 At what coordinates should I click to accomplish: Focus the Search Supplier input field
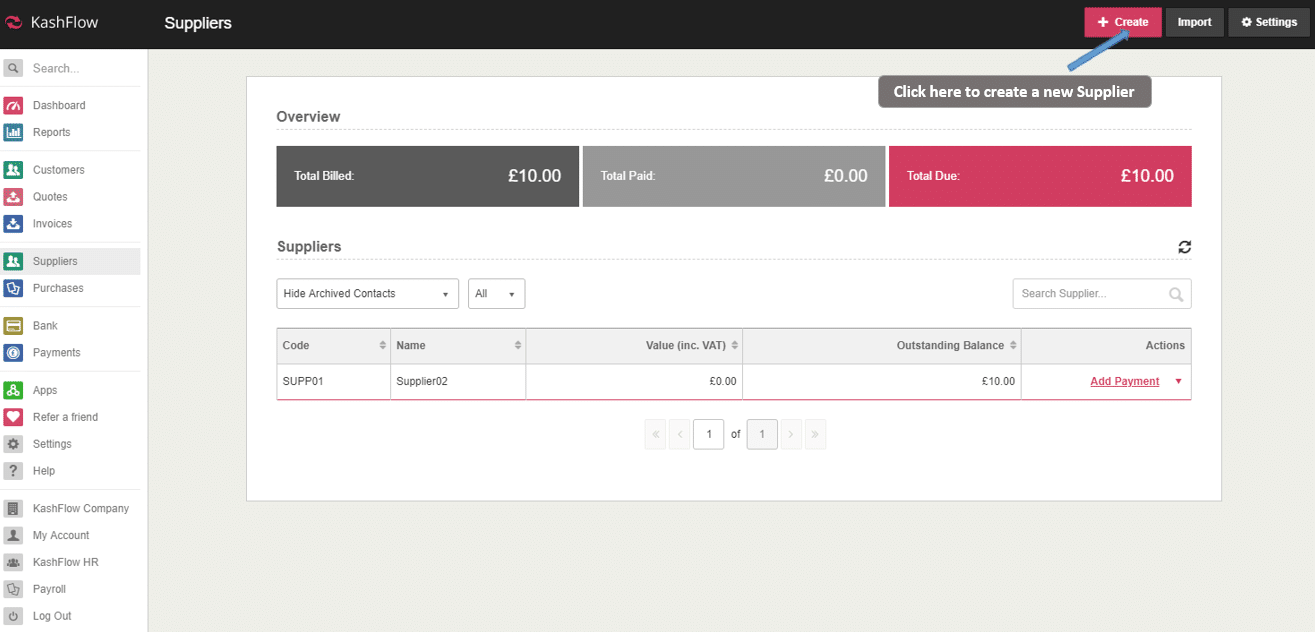click(1090, 294)
